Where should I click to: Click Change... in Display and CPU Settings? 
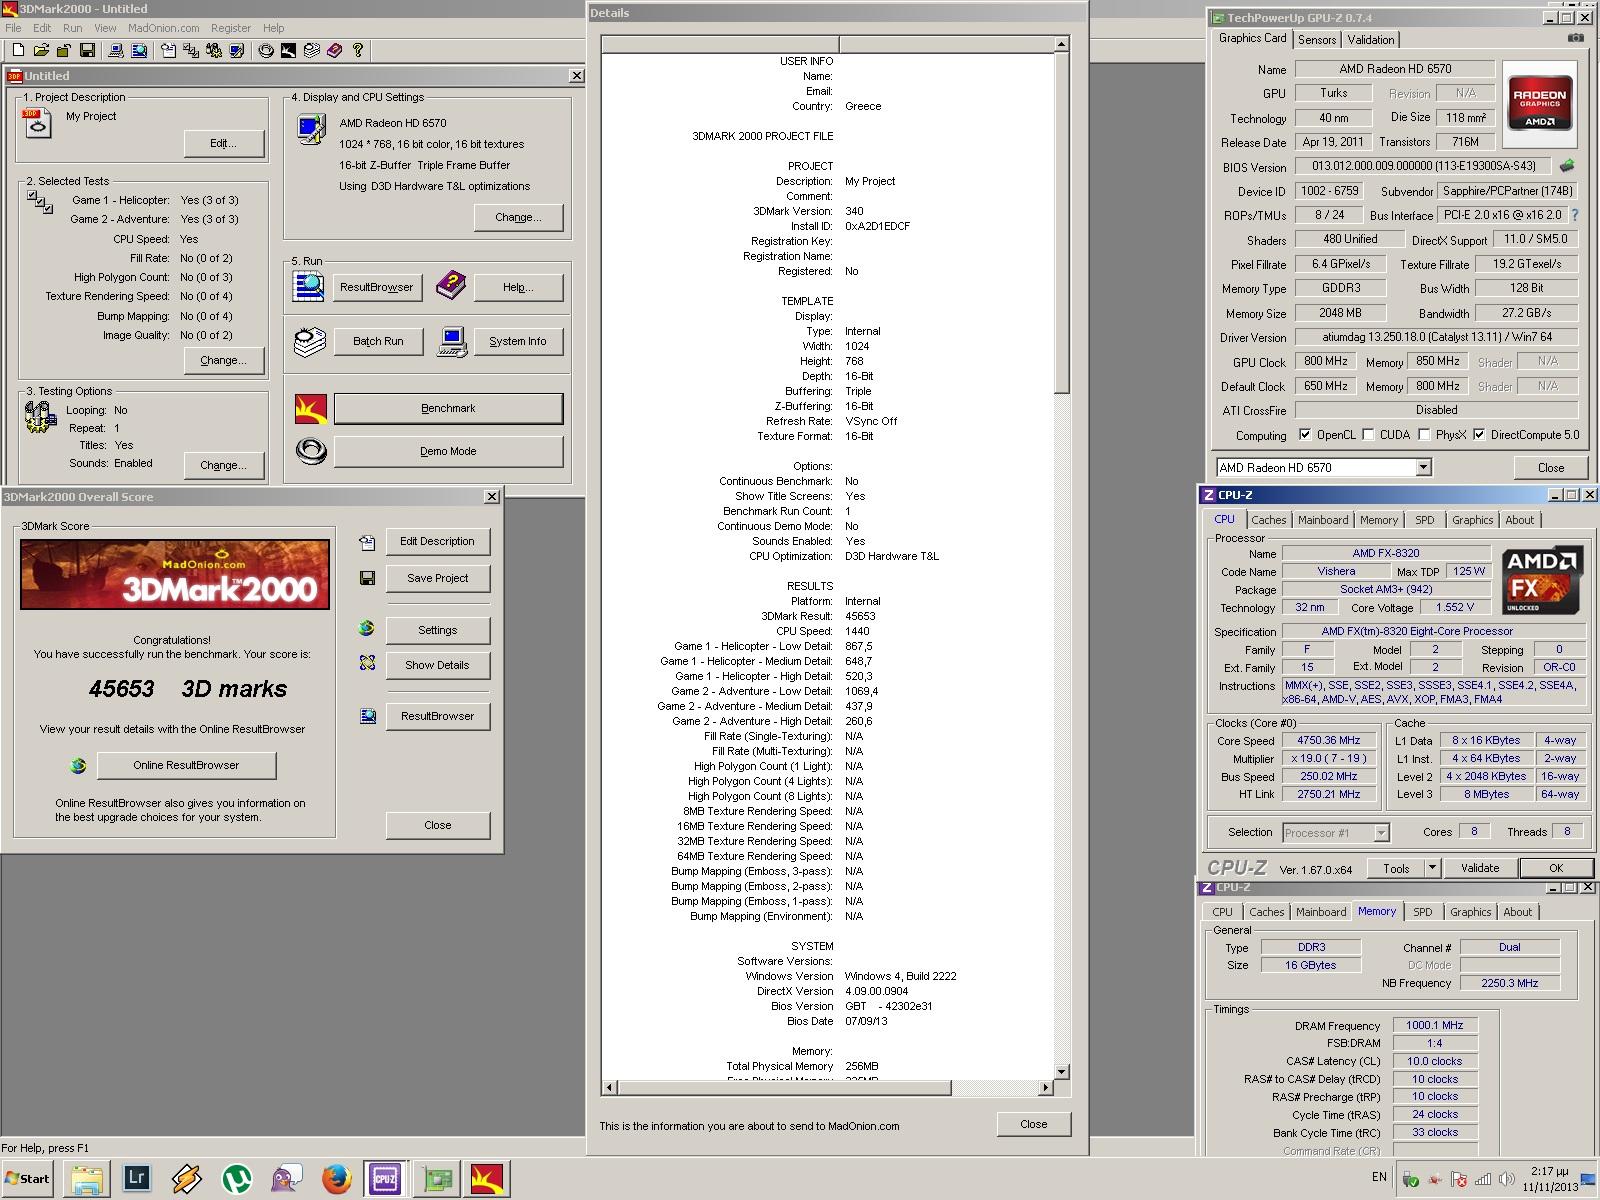[518, 217]
